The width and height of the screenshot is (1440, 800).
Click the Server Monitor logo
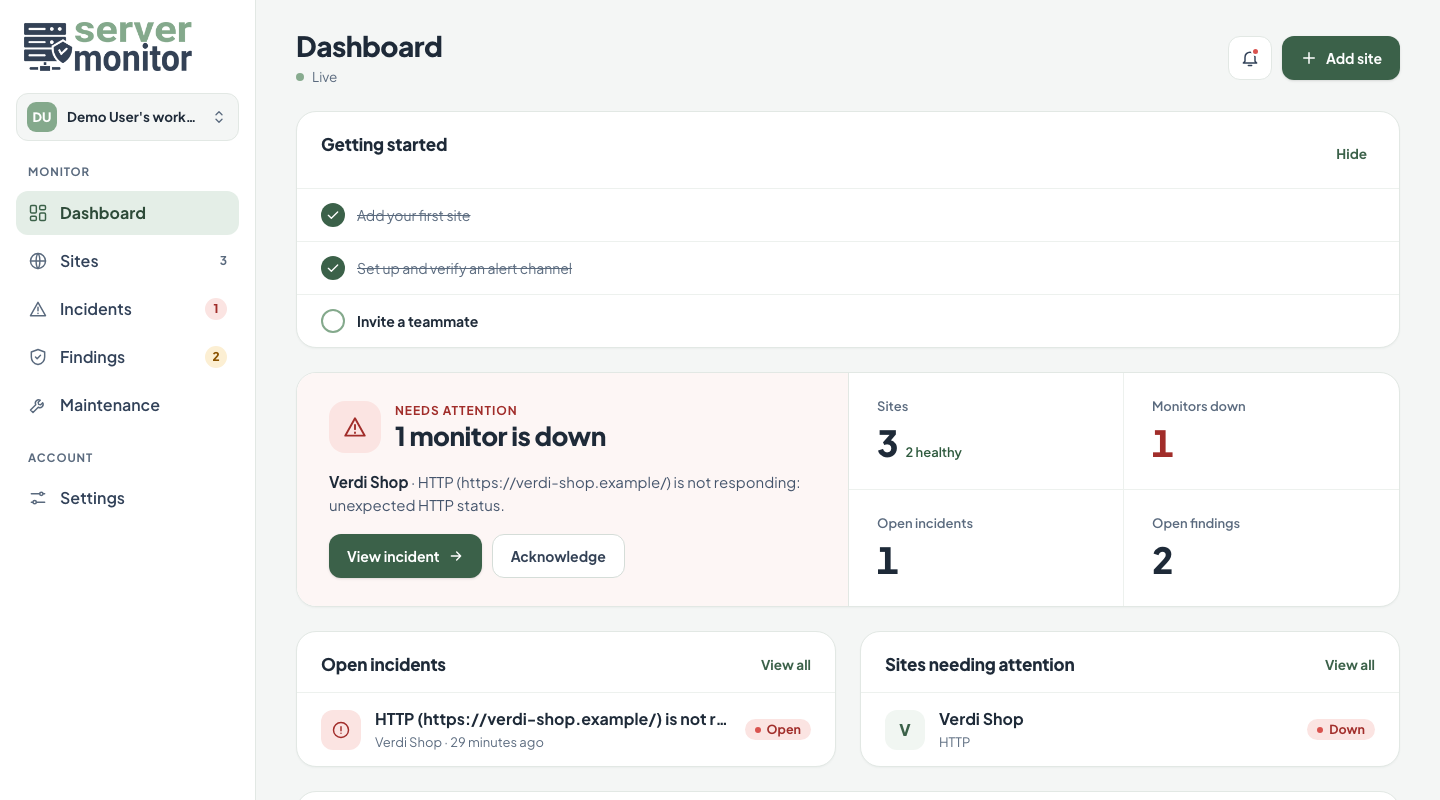(x=108, y=46)
